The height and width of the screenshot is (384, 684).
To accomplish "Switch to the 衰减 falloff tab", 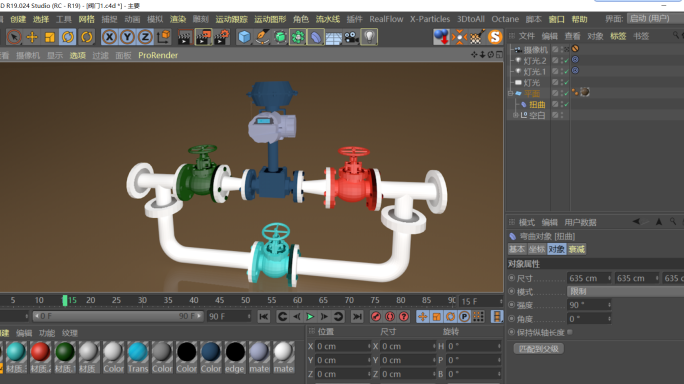I will 576,249.
